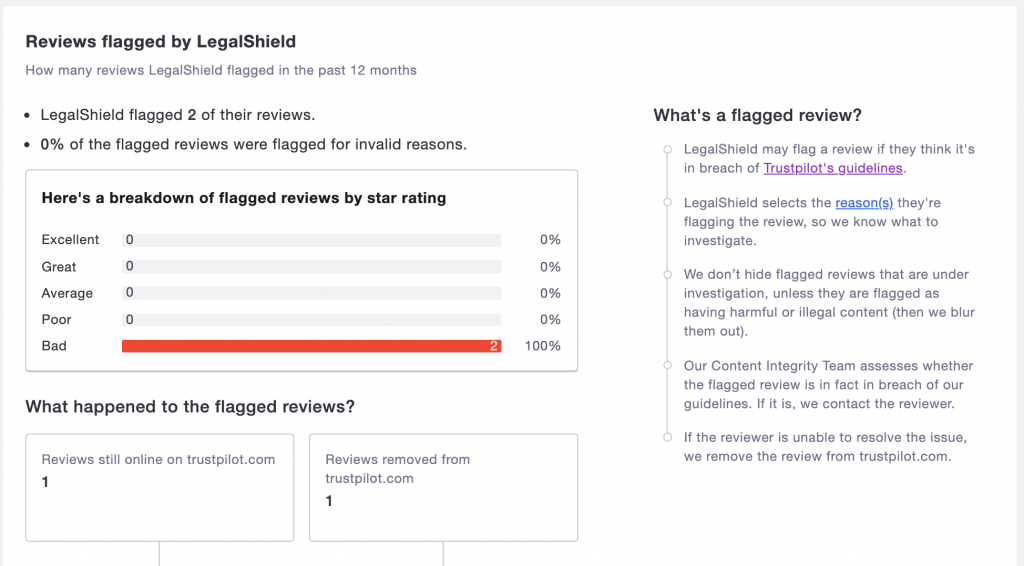
Task: Click the timeline bullet next to reason(s) step
Action: tap(667, 202)
